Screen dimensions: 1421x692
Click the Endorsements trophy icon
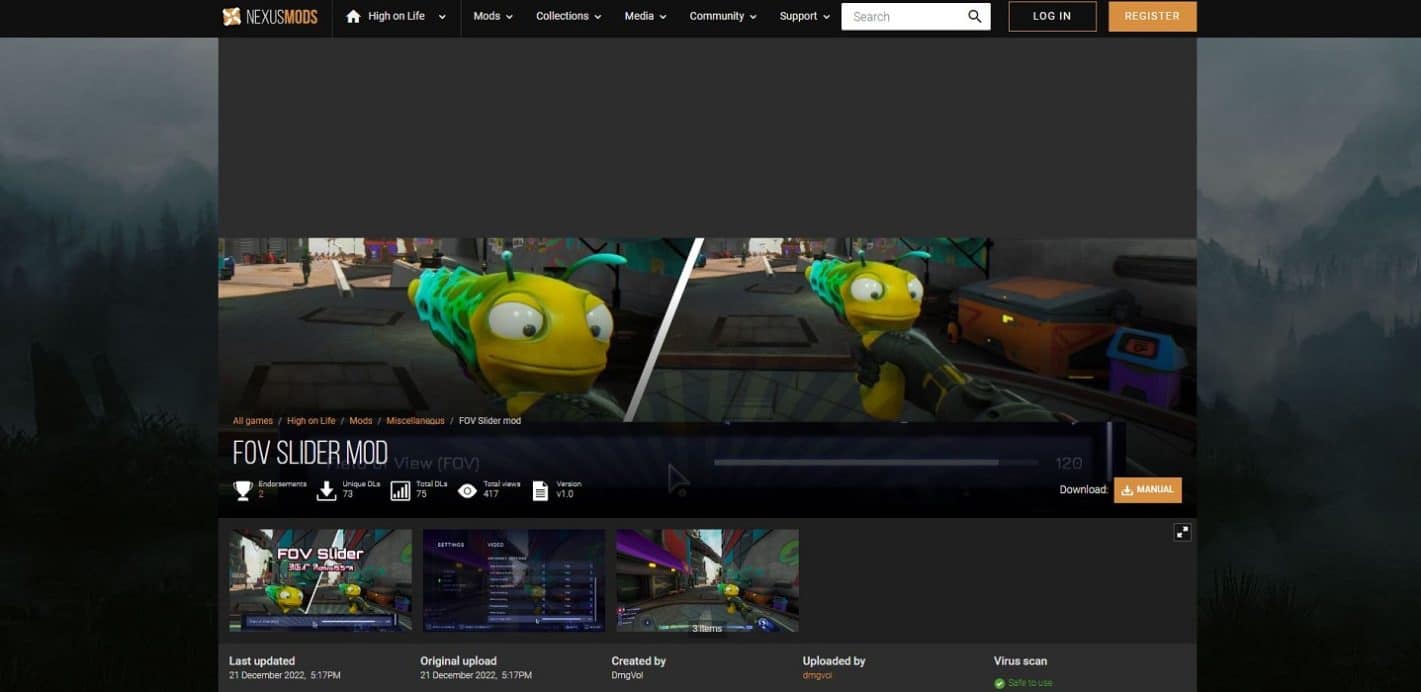243,490
